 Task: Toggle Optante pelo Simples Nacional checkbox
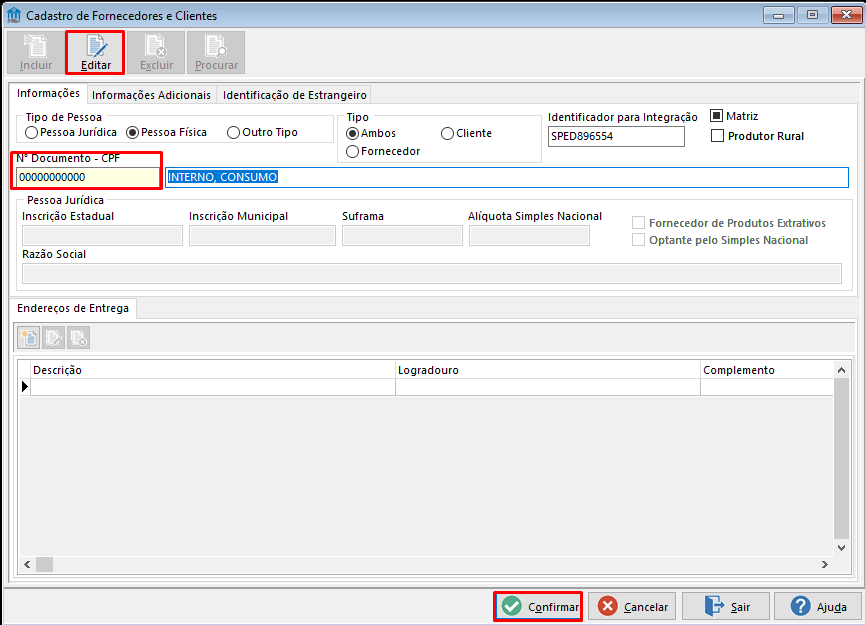[638, 240]
